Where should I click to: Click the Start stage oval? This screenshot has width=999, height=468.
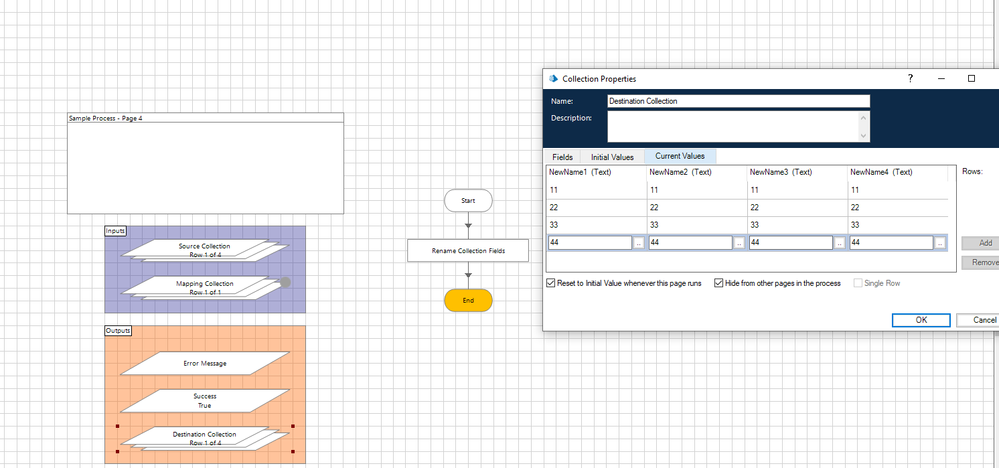468,201
